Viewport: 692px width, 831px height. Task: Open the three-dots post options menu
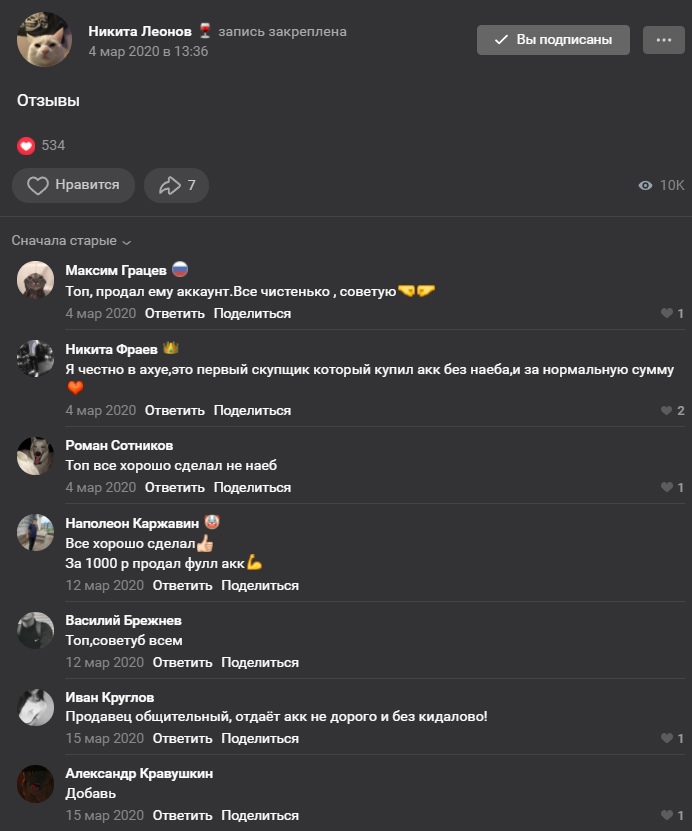[663, 40]
